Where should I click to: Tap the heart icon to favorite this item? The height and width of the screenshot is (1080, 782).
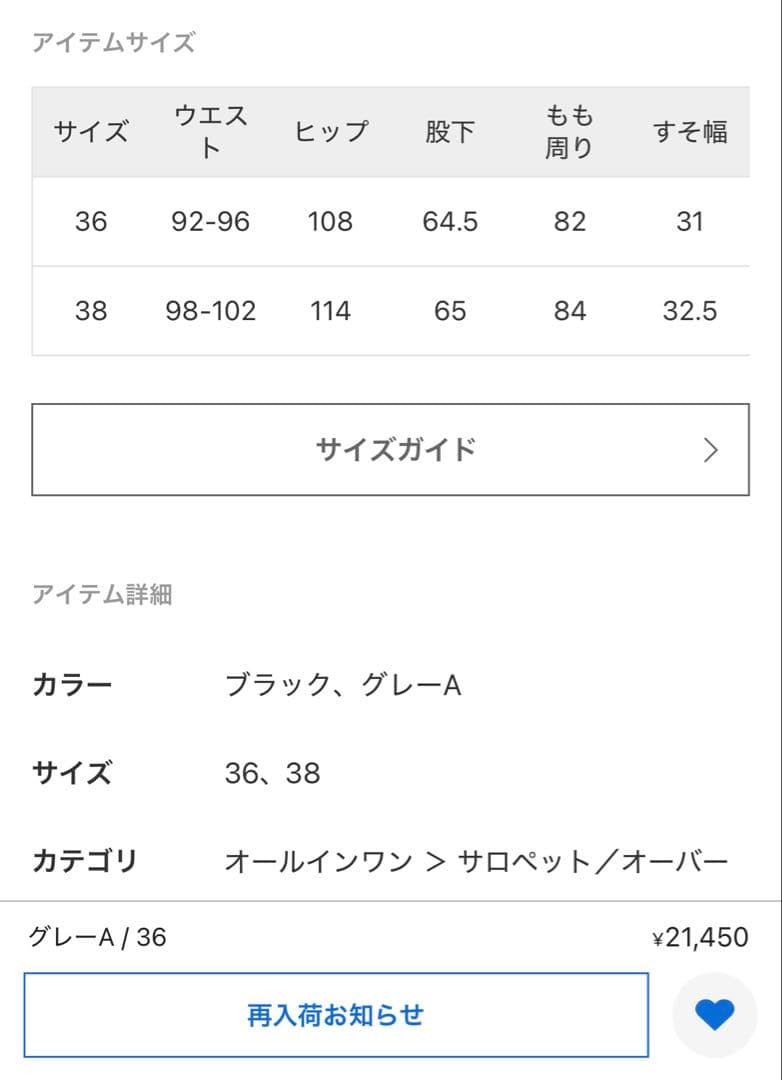point(710,1014)
